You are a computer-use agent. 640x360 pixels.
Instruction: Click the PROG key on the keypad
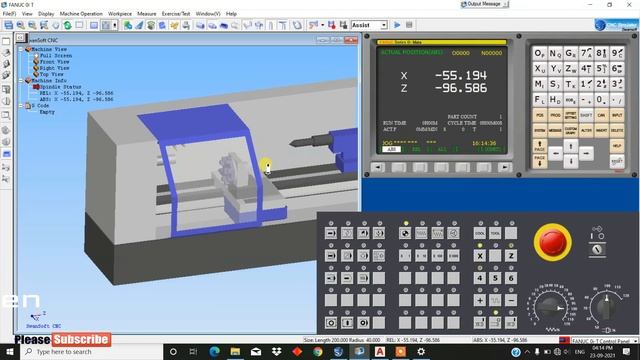(555, 116)
